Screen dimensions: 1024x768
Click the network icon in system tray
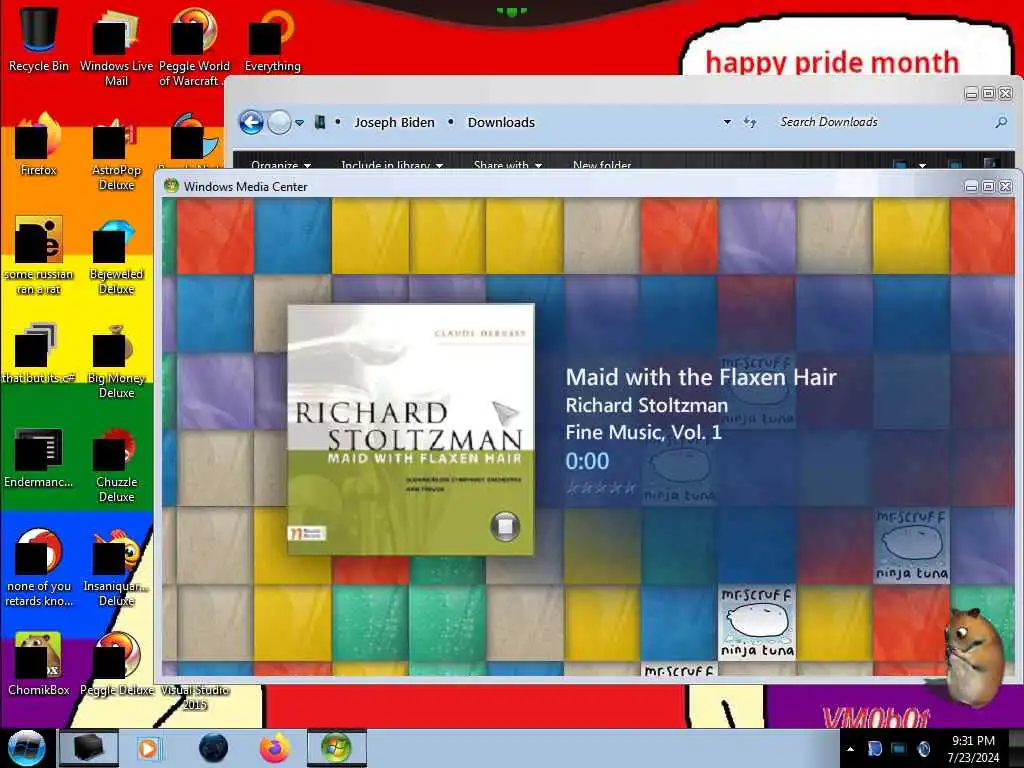[899, 749]
